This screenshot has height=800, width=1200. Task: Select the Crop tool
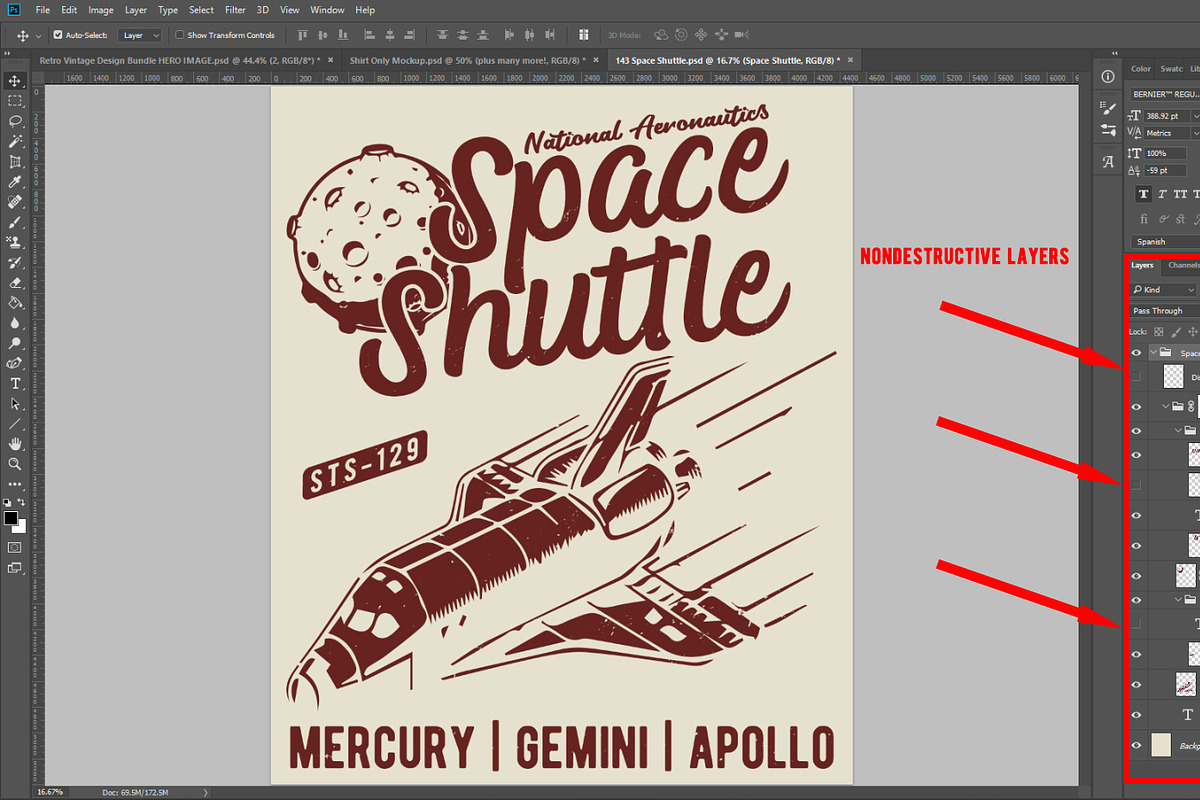[x=15, y=161]
